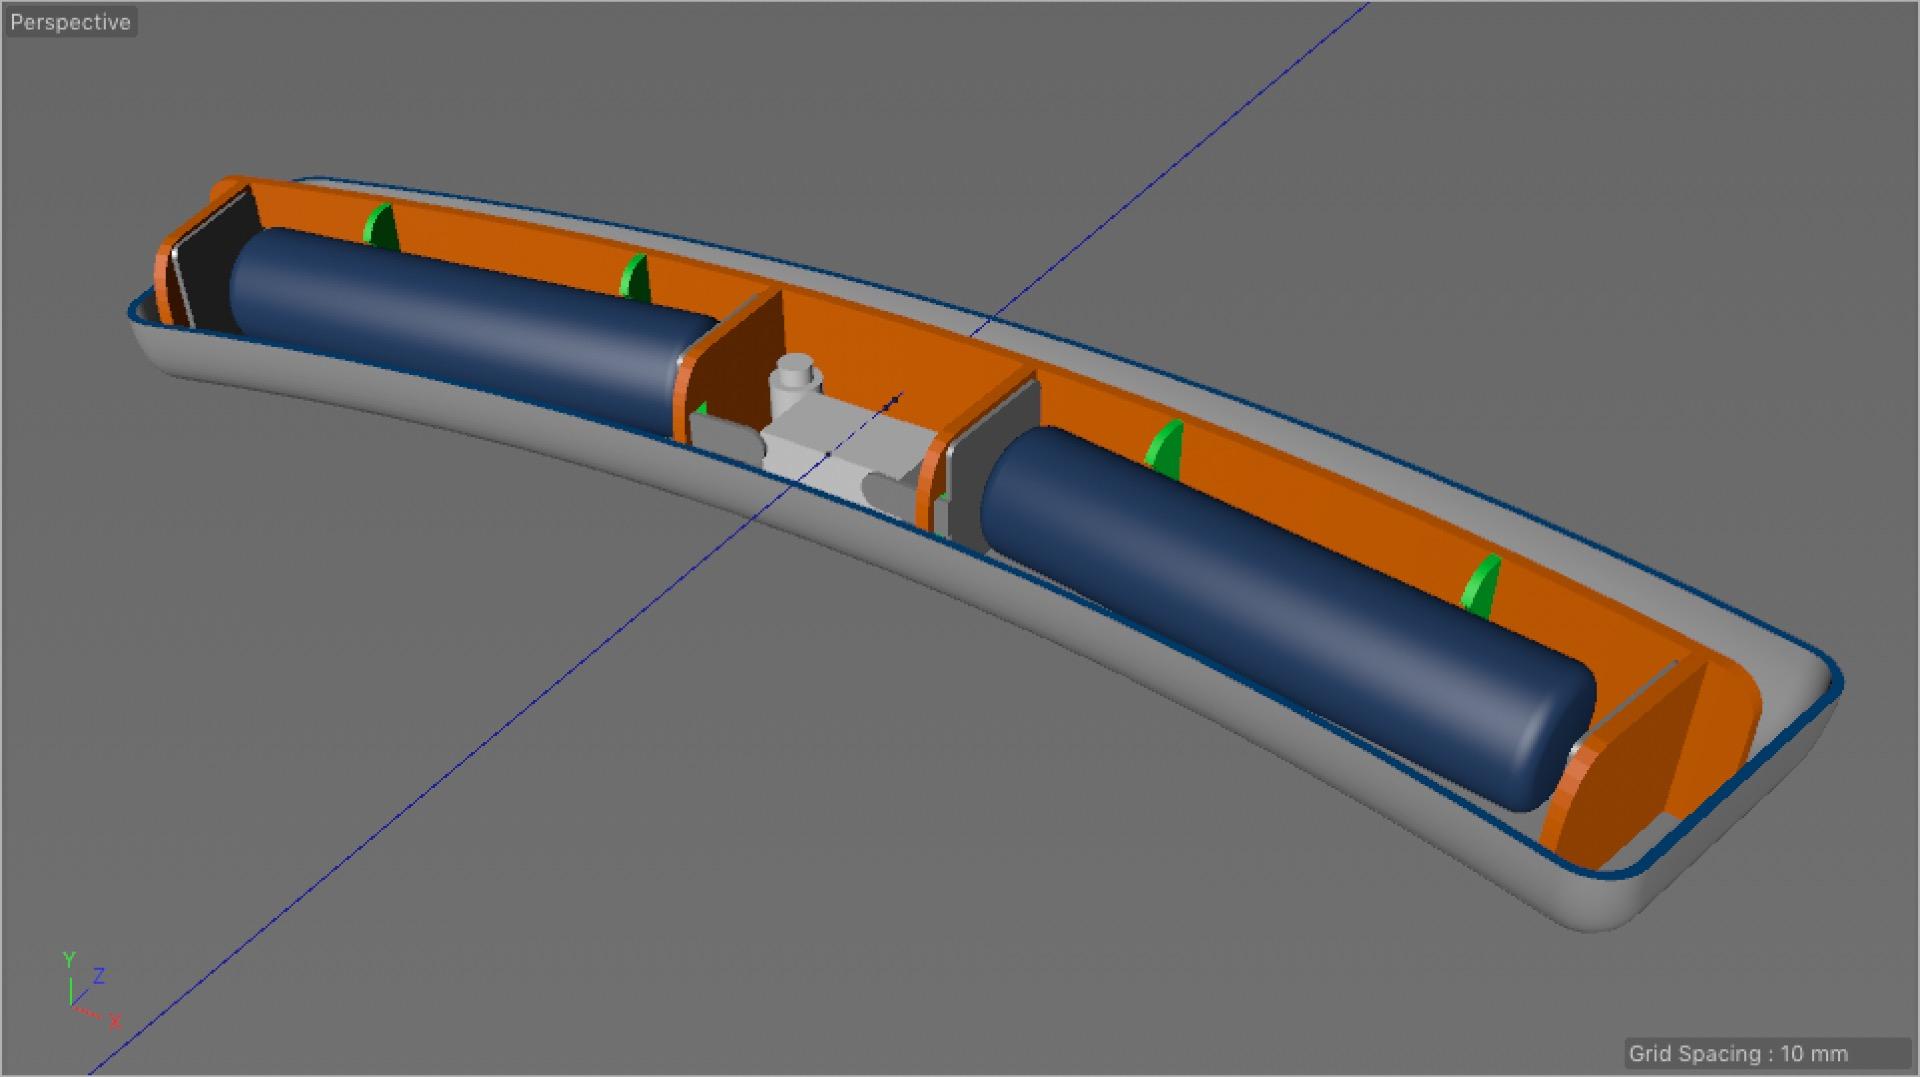
Task: Click the XYZ axis orientation gizmo
Action: point(90,991)
